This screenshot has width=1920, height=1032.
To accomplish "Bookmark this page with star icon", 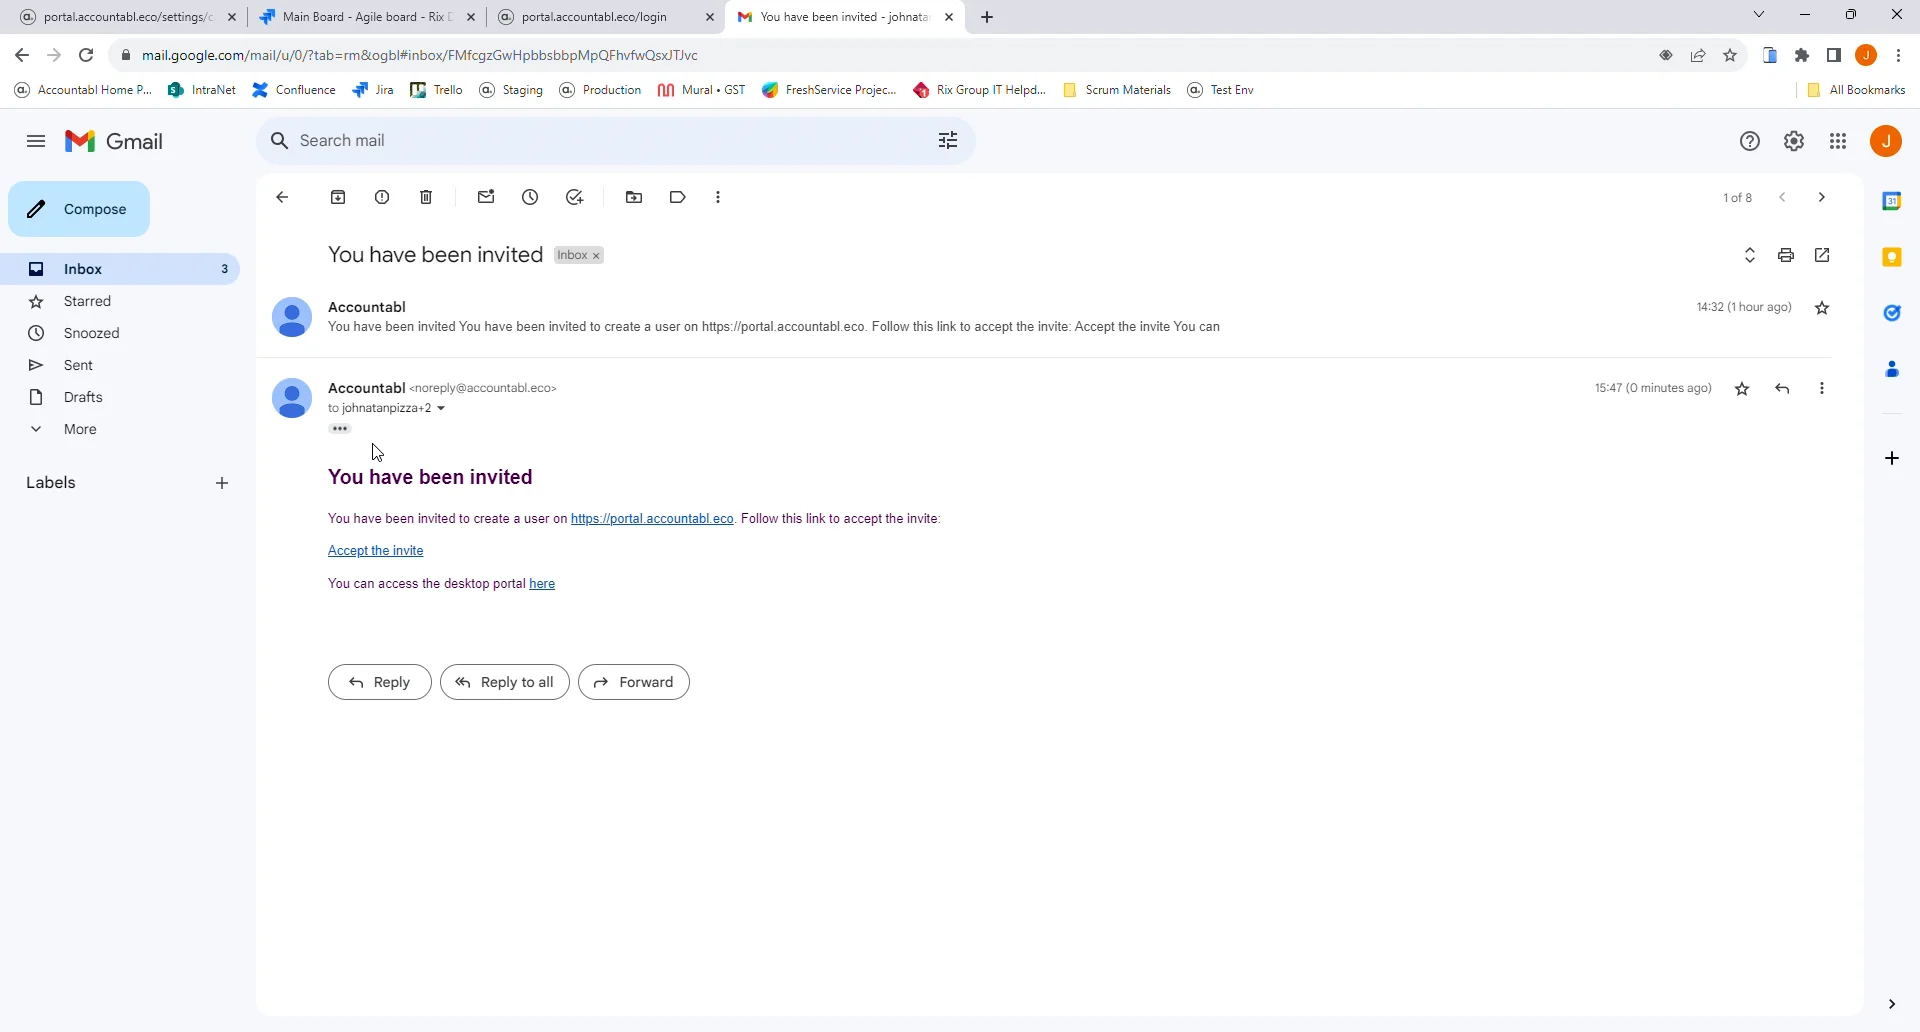I will [x=1730, y=56].
